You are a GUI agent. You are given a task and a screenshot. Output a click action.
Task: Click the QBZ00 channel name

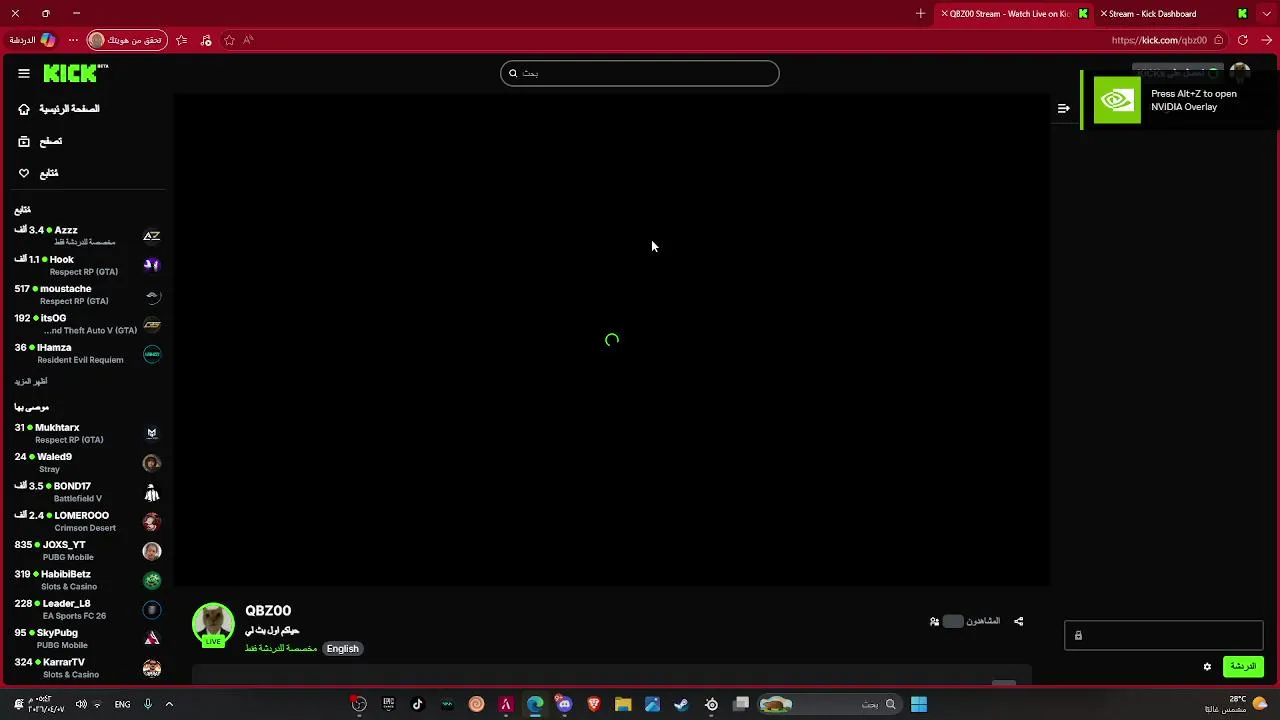(x=268, y=611)
